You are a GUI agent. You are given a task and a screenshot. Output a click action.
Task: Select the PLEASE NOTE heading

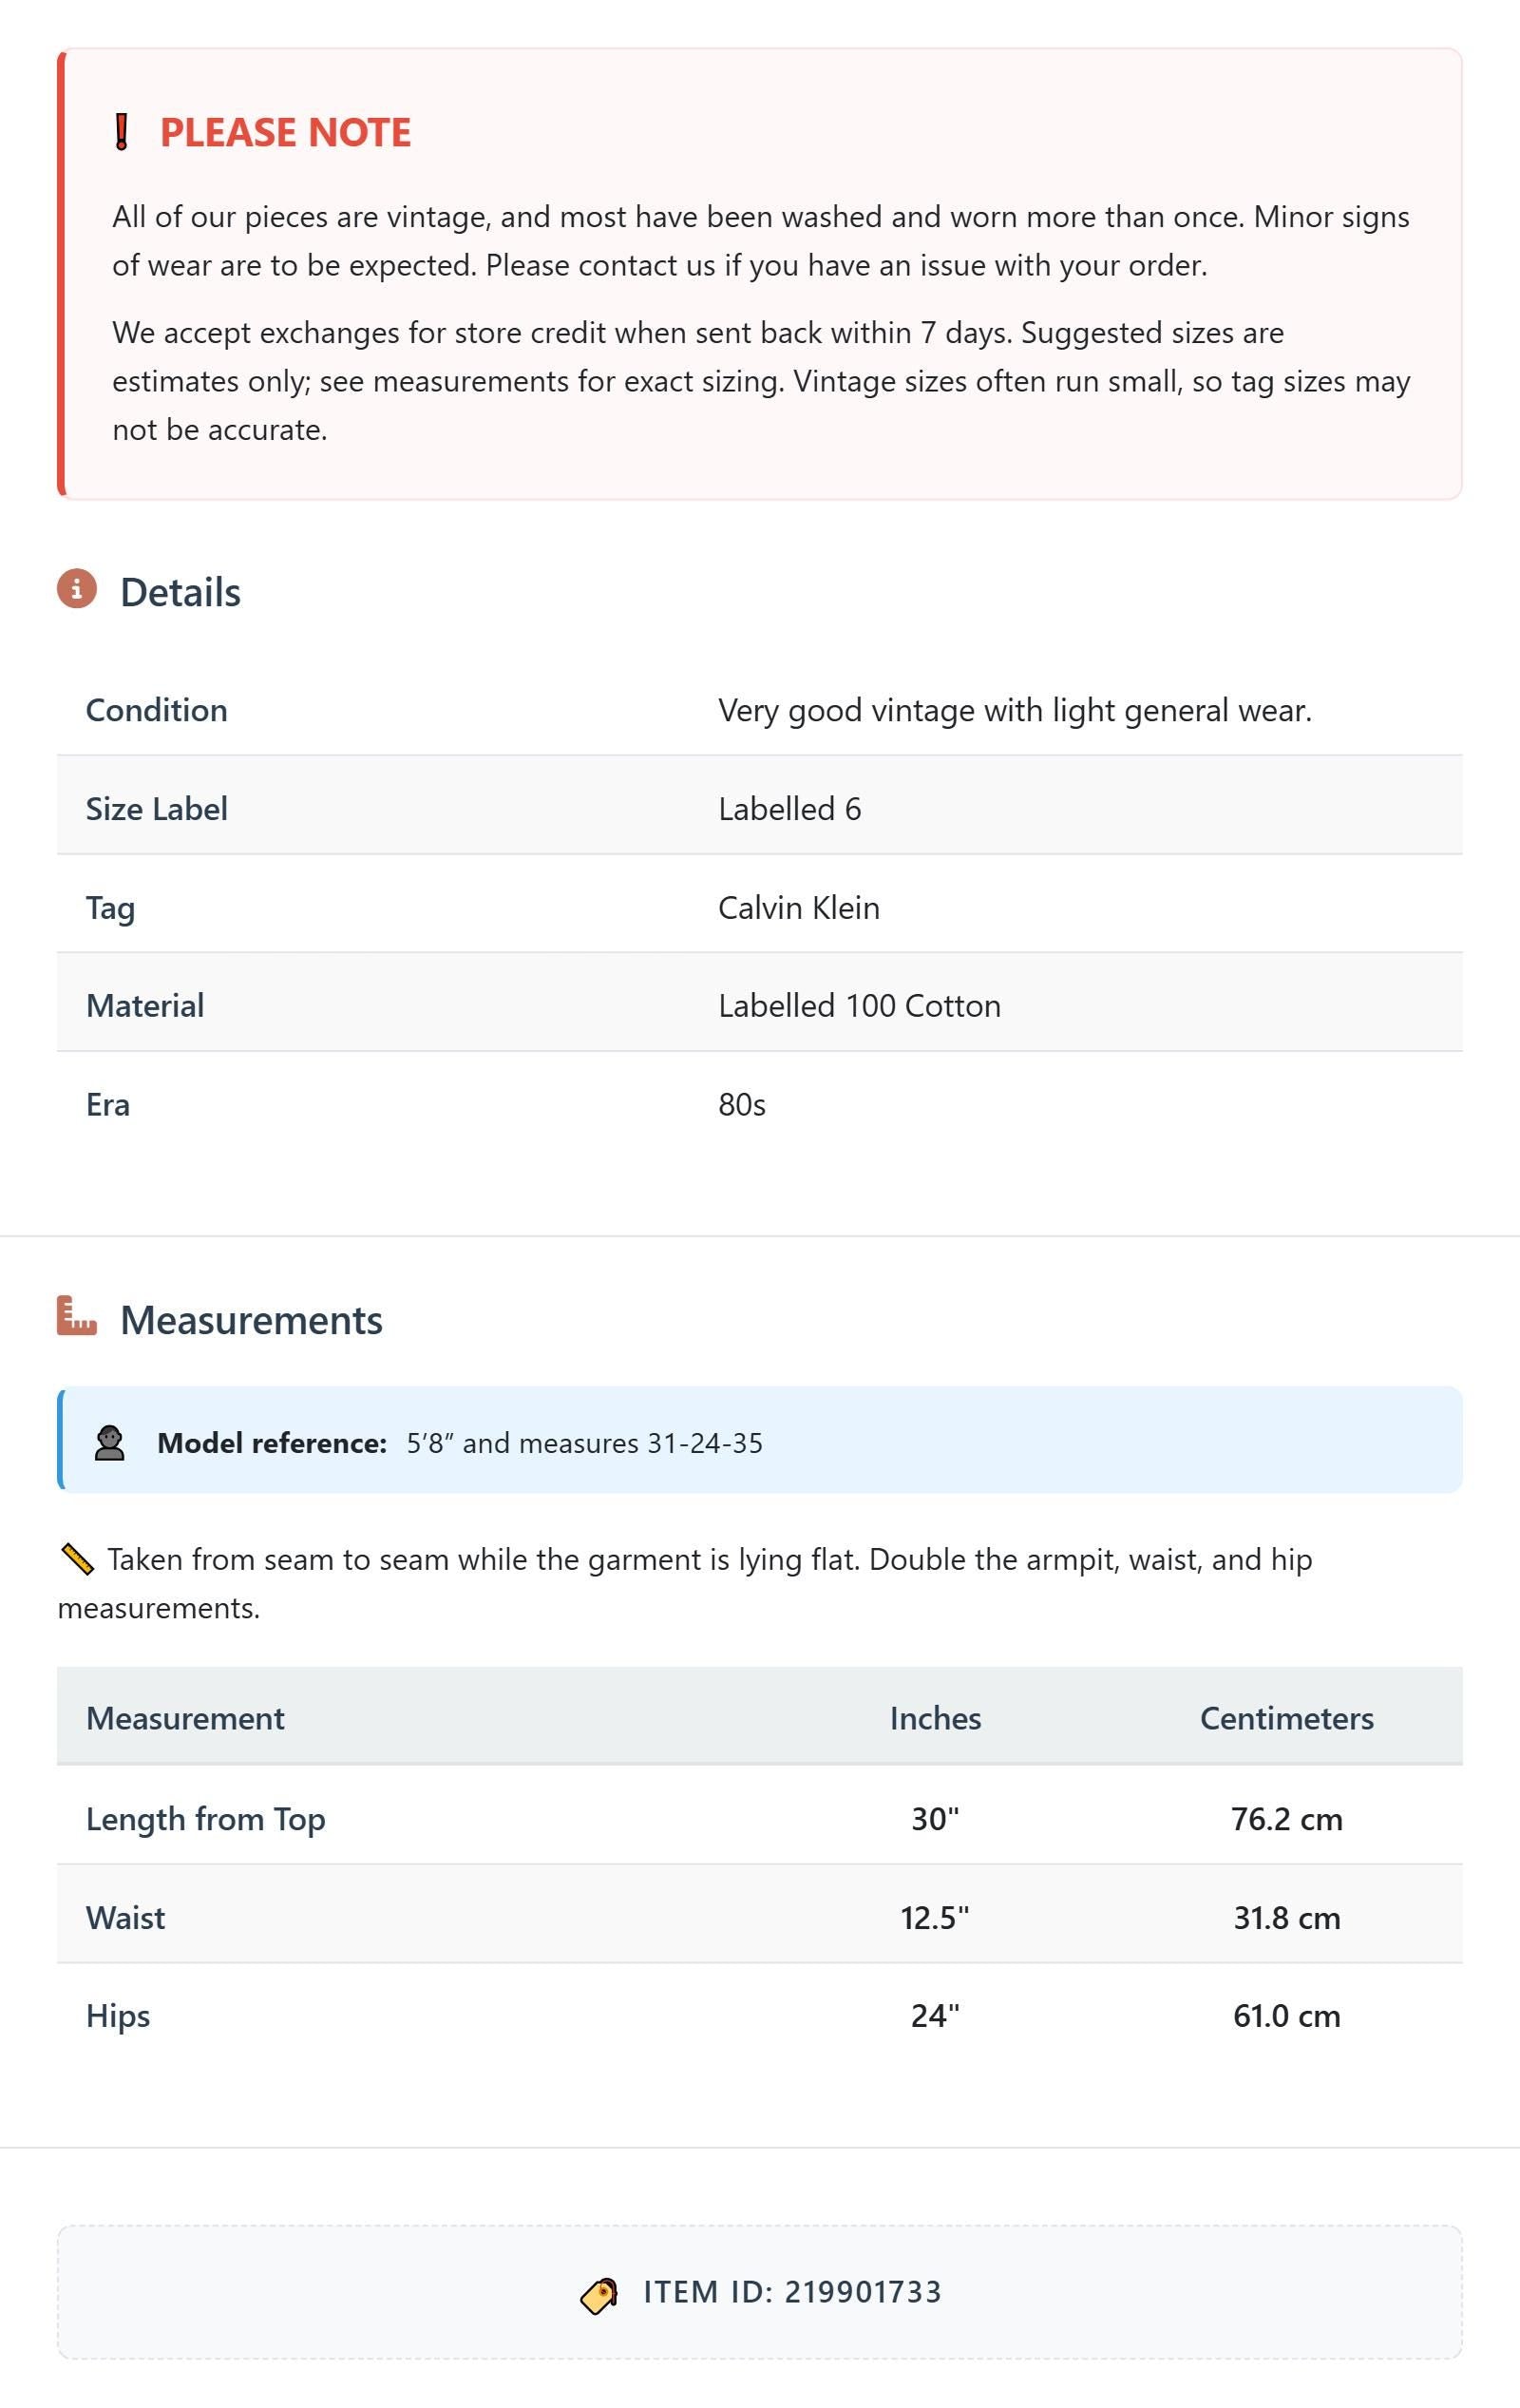coord(285,132)
